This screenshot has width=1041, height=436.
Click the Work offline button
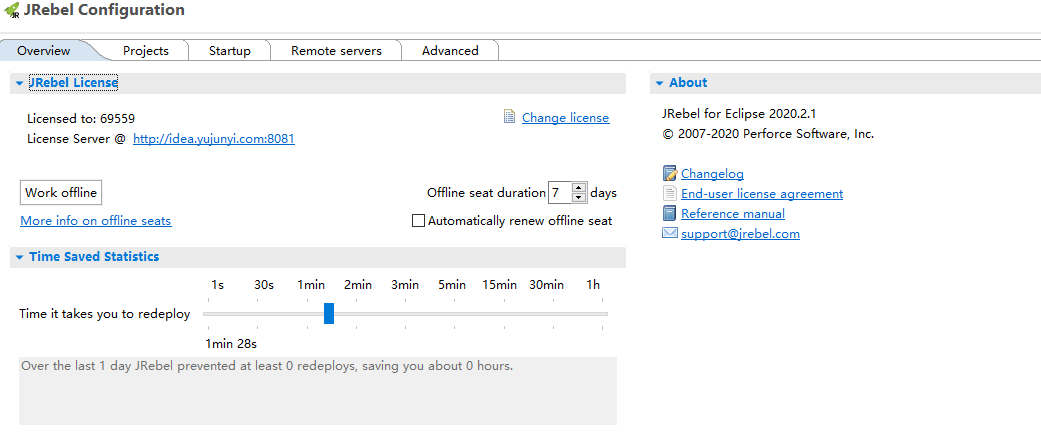61,193
